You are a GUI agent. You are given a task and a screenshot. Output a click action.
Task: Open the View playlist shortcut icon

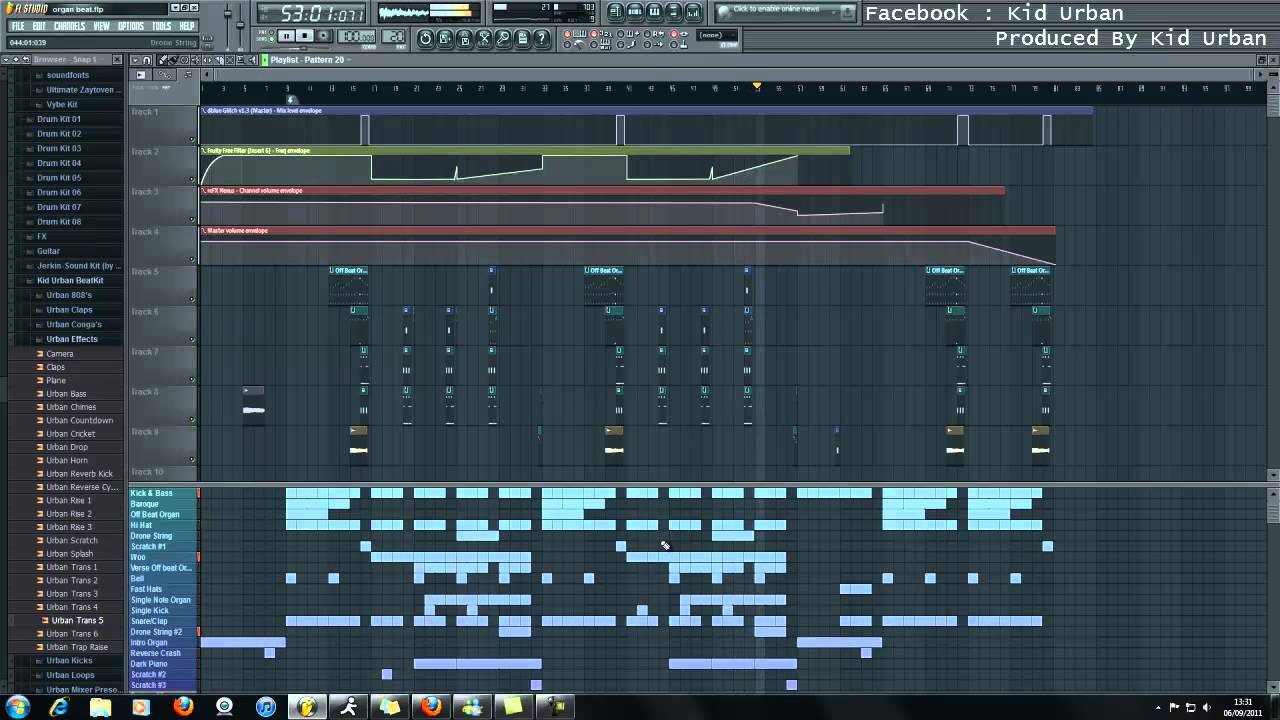click(615, 11)
